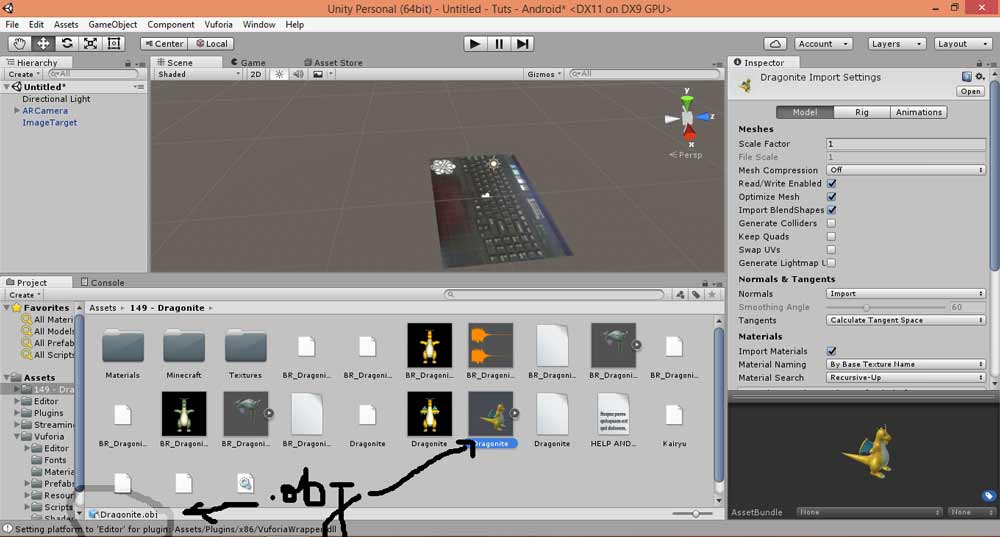Open Gizmos dropdown in Scene
The height and width of the screenshot is (537, 1000).
tap(544, 74)
